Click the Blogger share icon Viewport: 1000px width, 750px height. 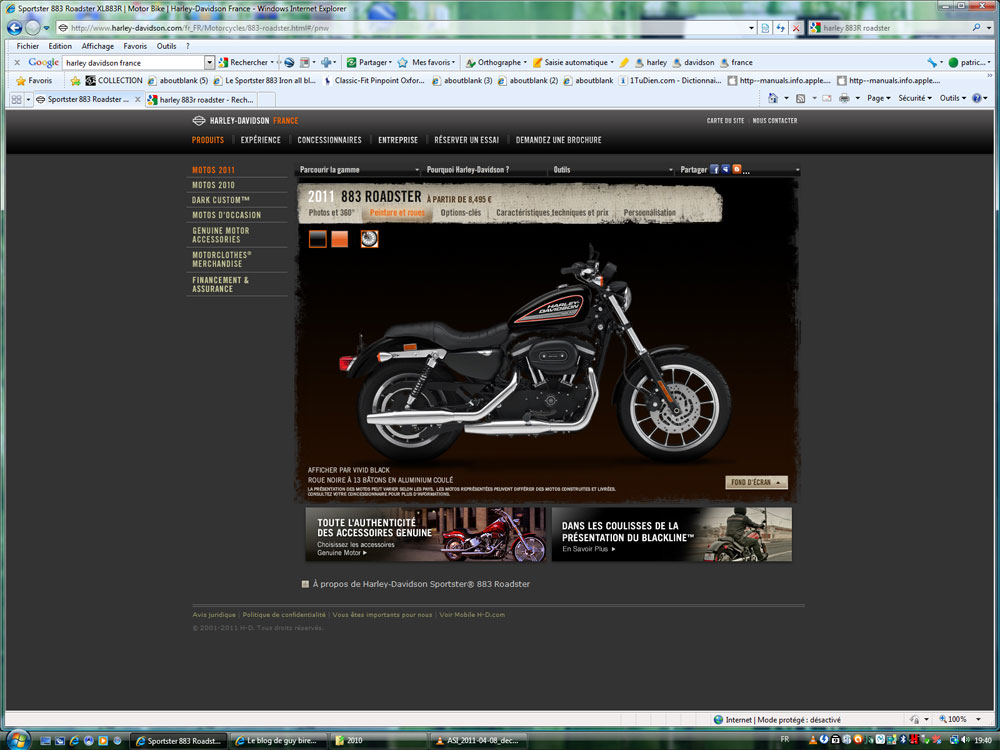737,170
